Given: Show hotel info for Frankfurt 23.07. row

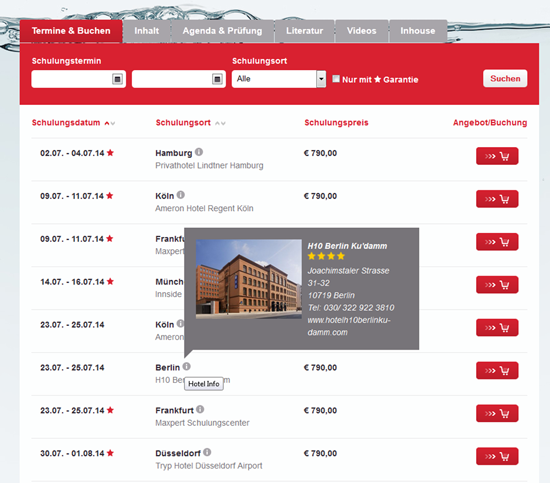Looking at the screenshot, I should pyautogui.click(x=200, y=409).
